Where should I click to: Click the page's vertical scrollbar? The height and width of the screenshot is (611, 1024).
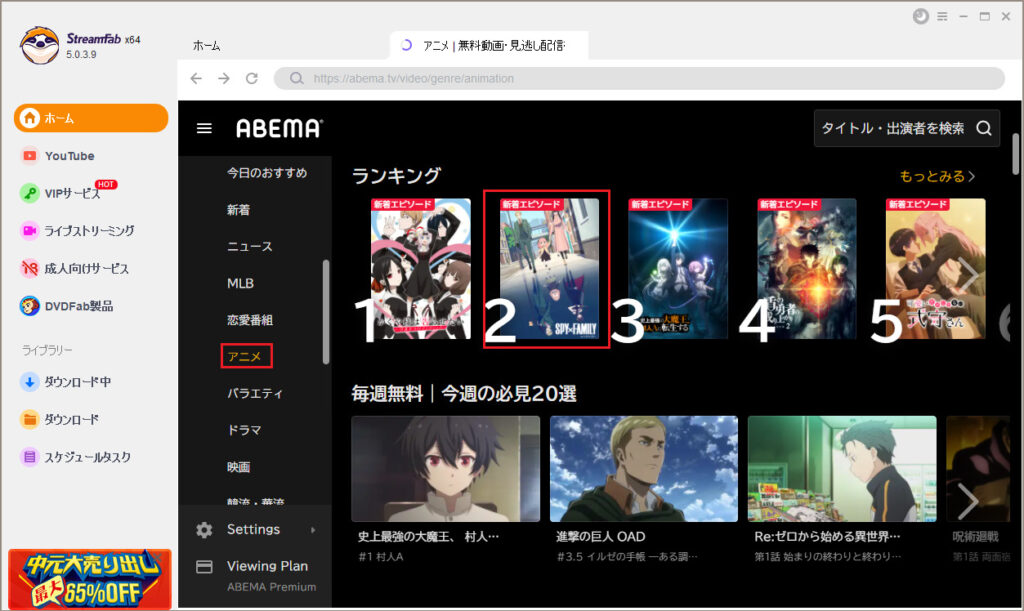(1016, 153)
